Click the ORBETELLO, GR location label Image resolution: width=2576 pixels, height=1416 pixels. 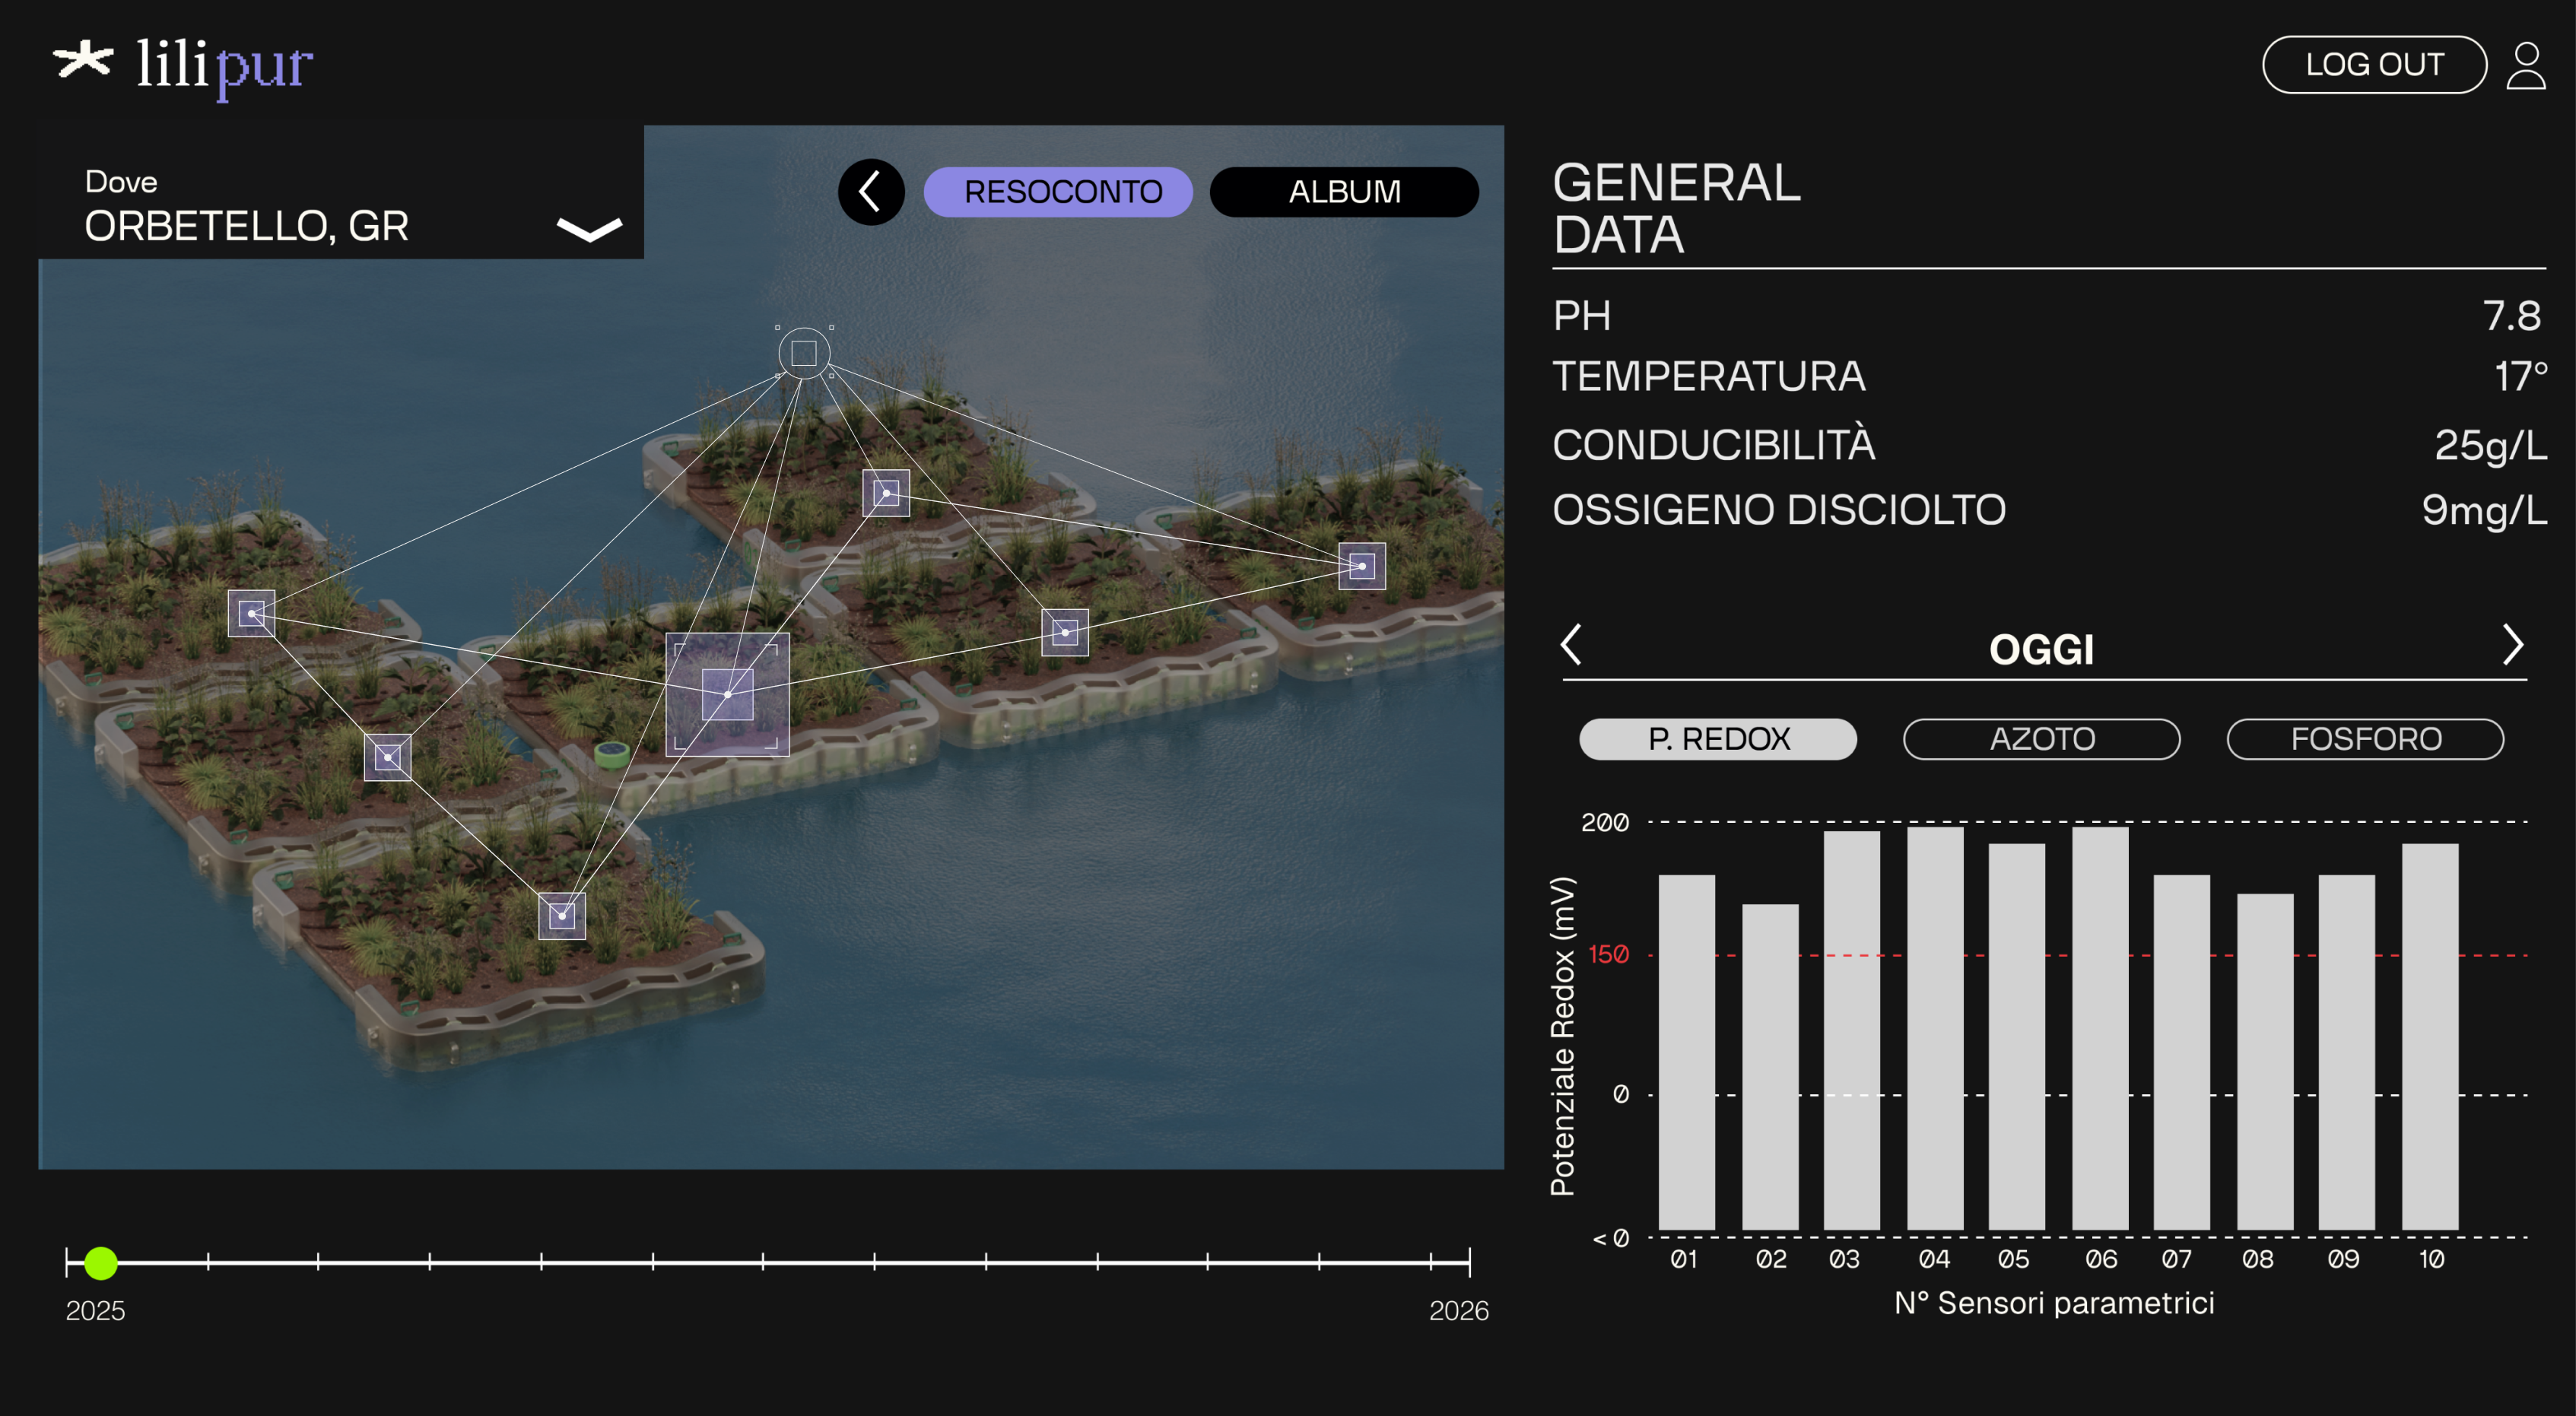247,226
